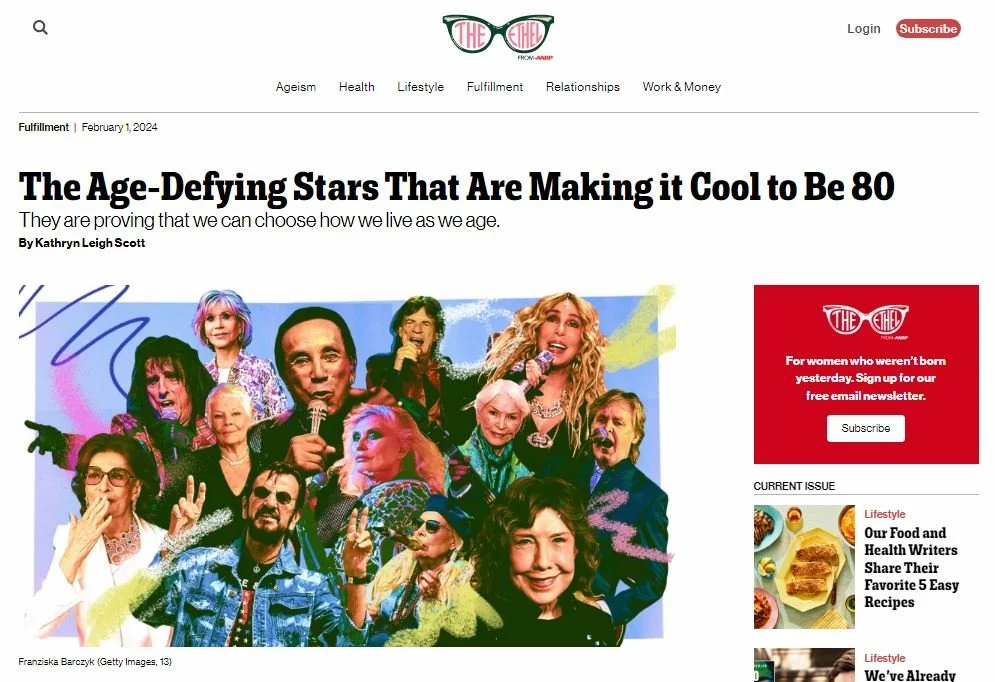Navigate to Work & Money

pyautogui.click(x=682, y=87)
